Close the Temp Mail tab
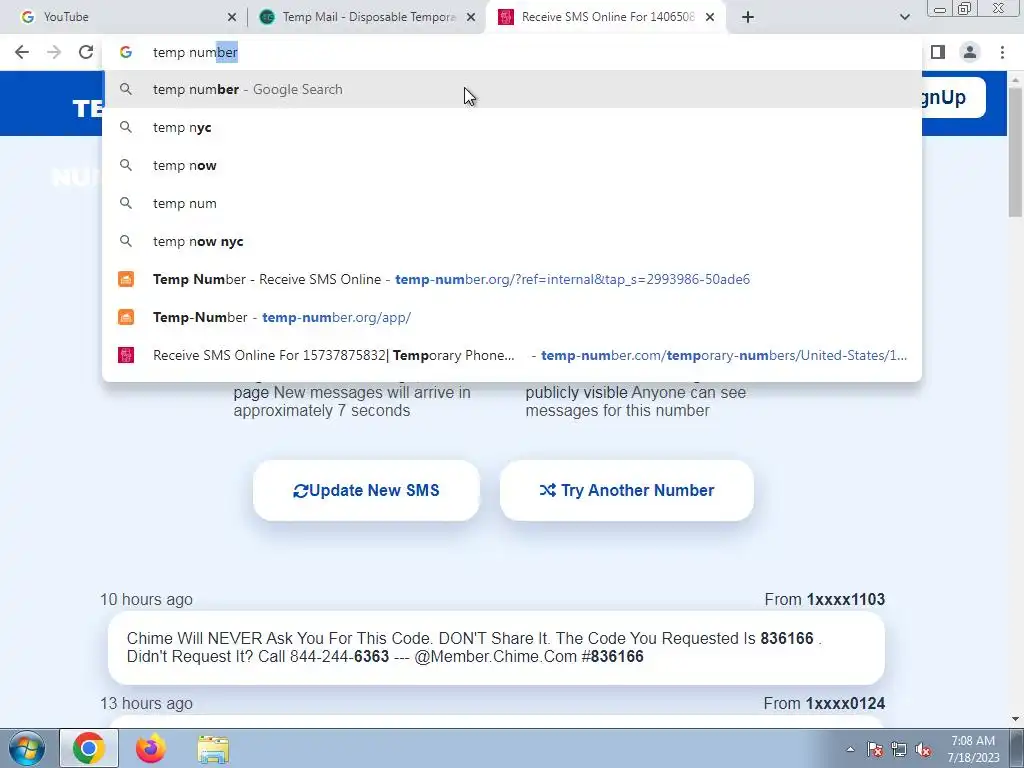The image size is (1024, 768). 471,17
